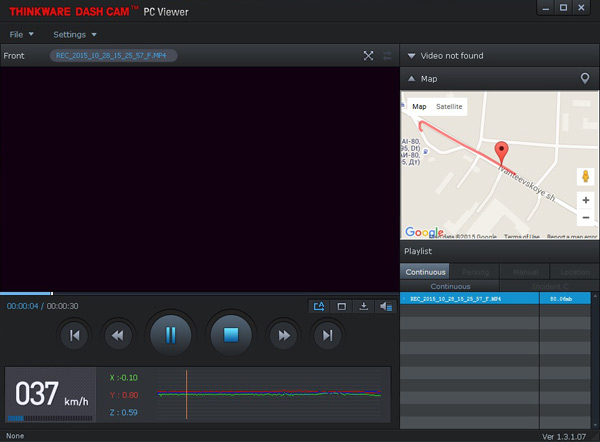Select the Manual playlist tab
The height and width of the screenshot is (442, 600).
pyautogui.click(x=525, y=272)
